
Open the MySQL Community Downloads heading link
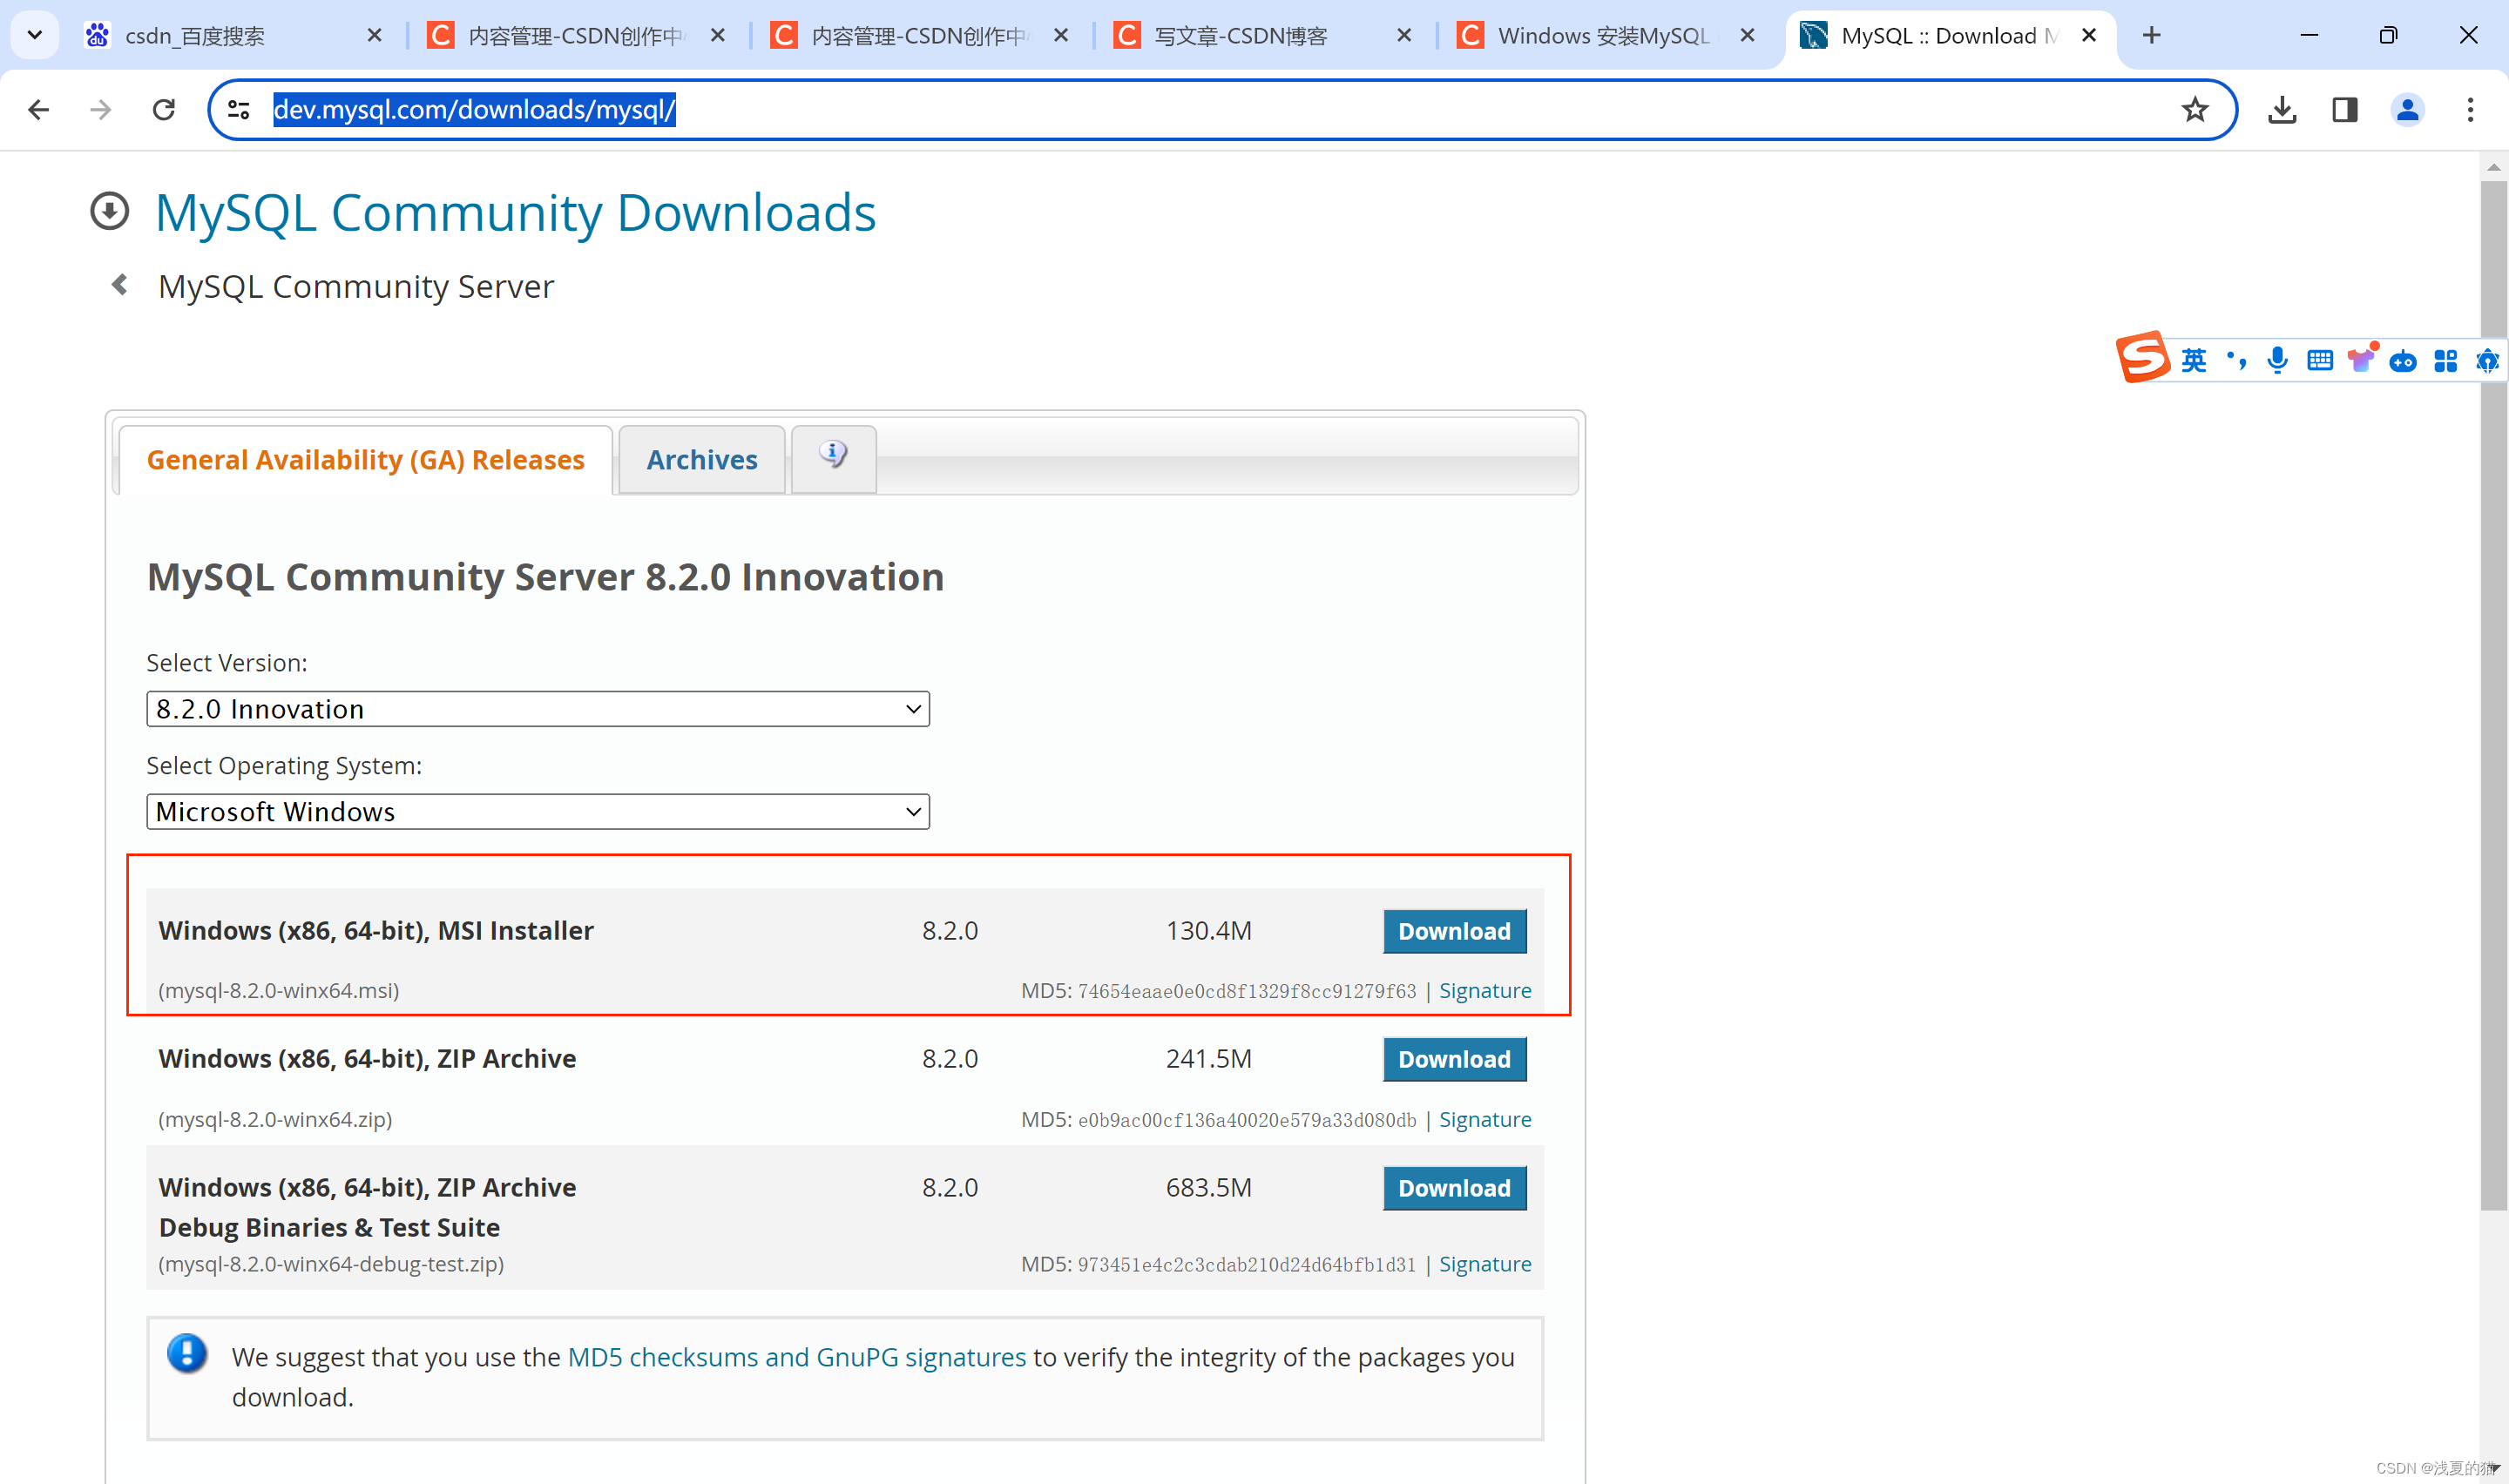tap(515, 213)
